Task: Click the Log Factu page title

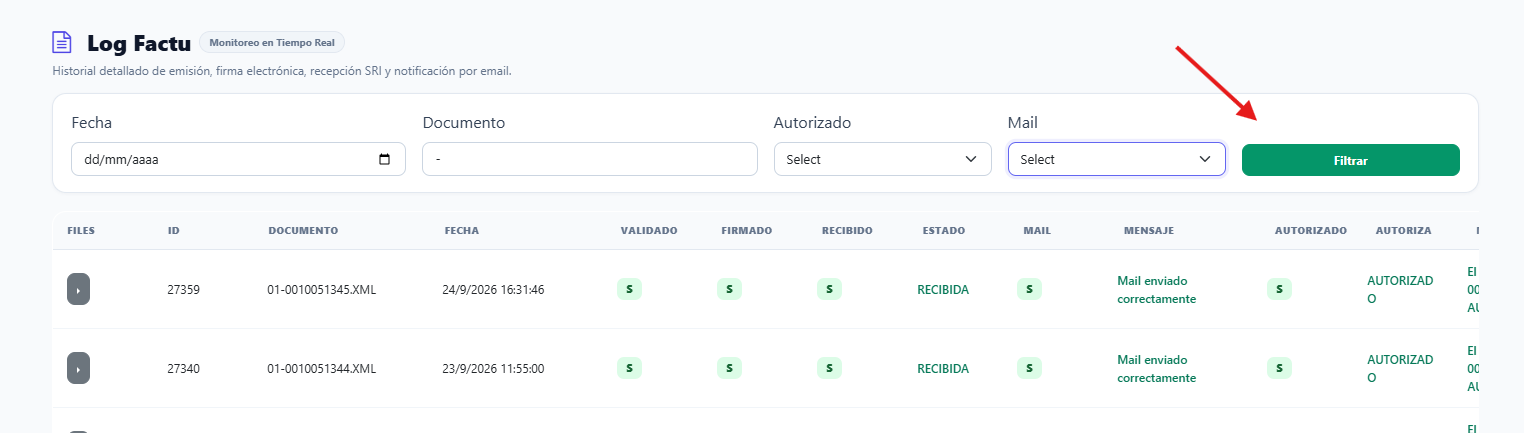Action: tap(139, 43)
